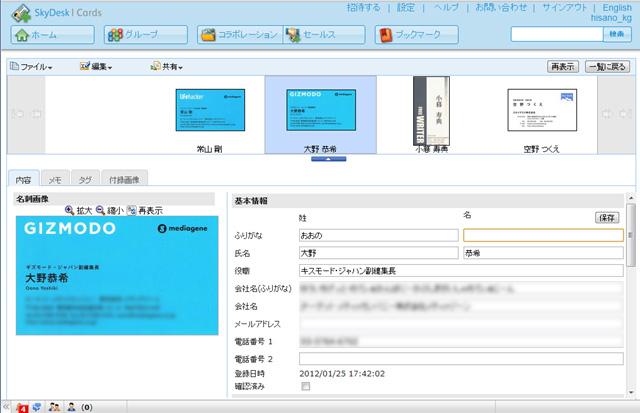Click the 一覧に戻る back to list button
Viewport: 640px width, 413px height.
[607, 67]
